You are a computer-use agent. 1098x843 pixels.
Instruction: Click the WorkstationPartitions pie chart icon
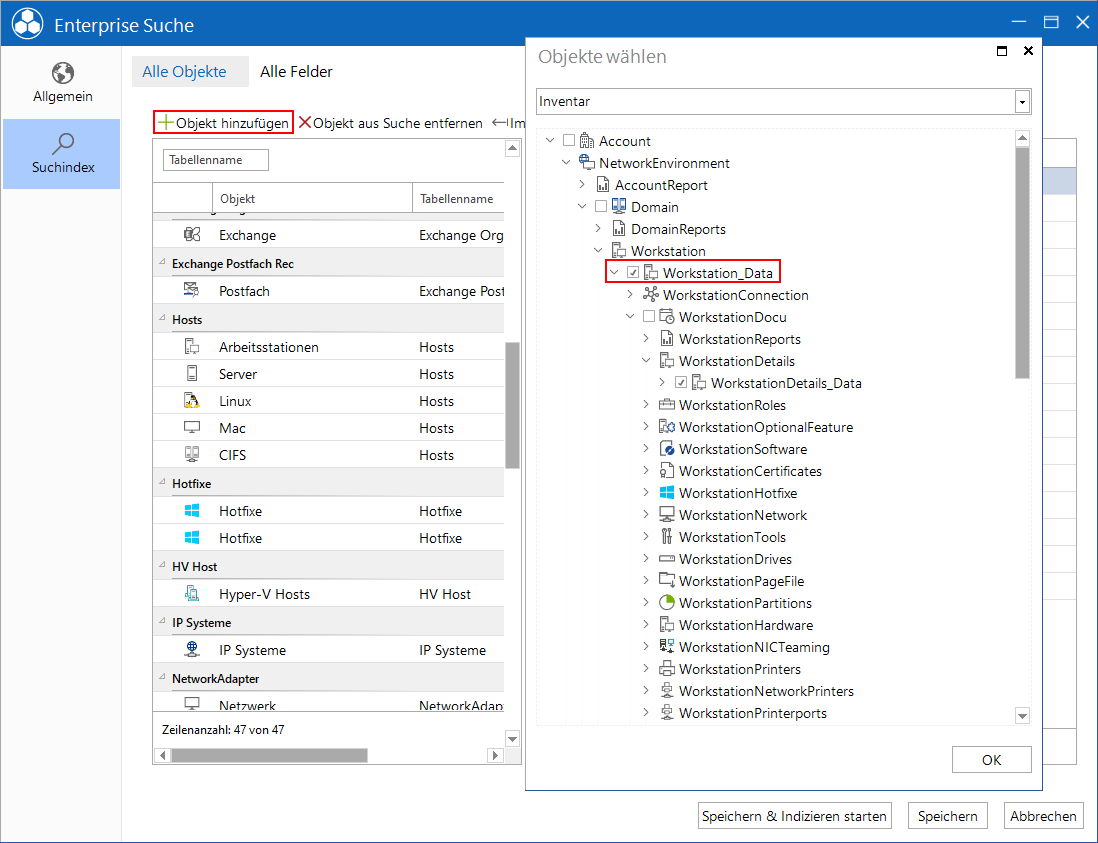click(667, 603)
